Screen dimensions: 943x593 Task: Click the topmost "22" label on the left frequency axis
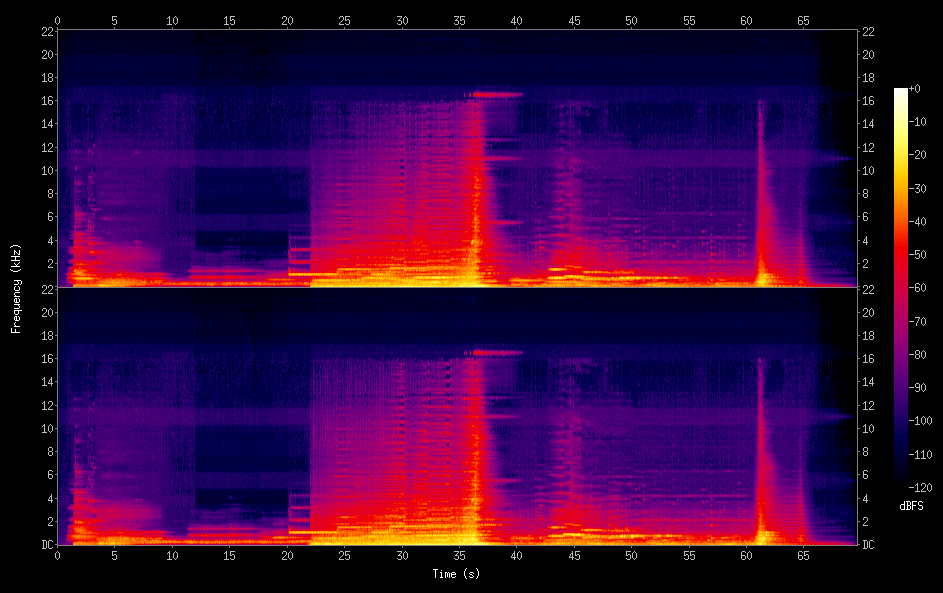(47, 31)
